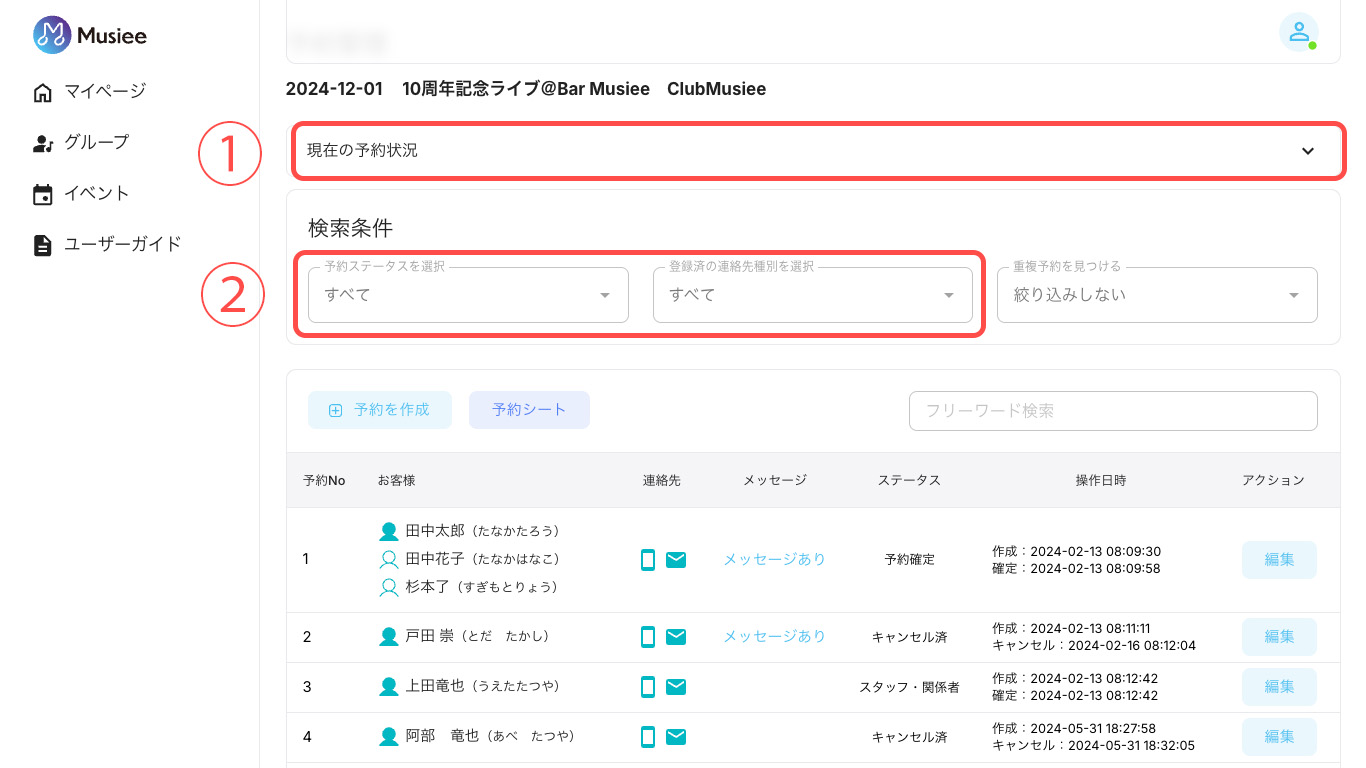
Task: Click the 予約シート button
Action: pyautogui.click(x=529, y=410)
